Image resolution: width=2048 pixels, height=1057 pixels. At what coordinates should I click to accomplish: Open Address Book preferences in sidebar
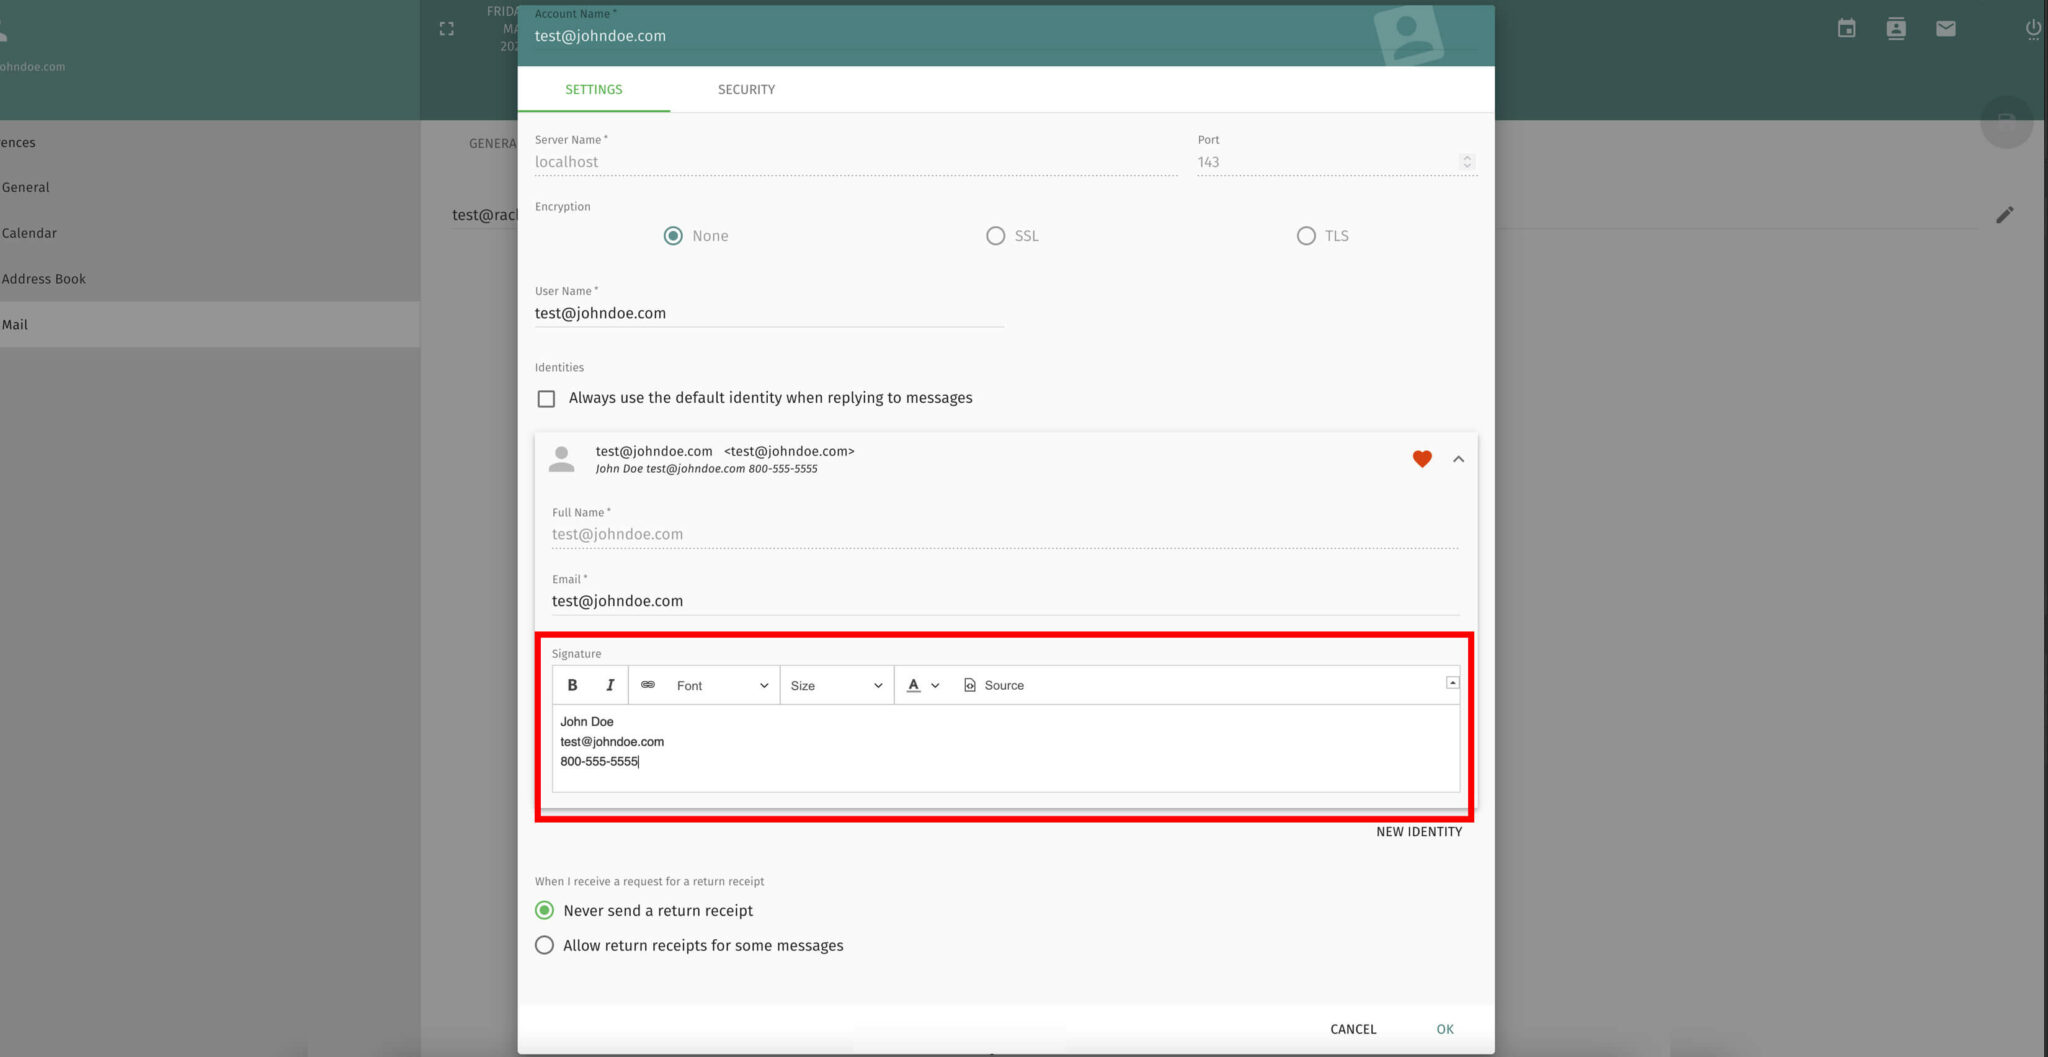(x=210, y=279)
